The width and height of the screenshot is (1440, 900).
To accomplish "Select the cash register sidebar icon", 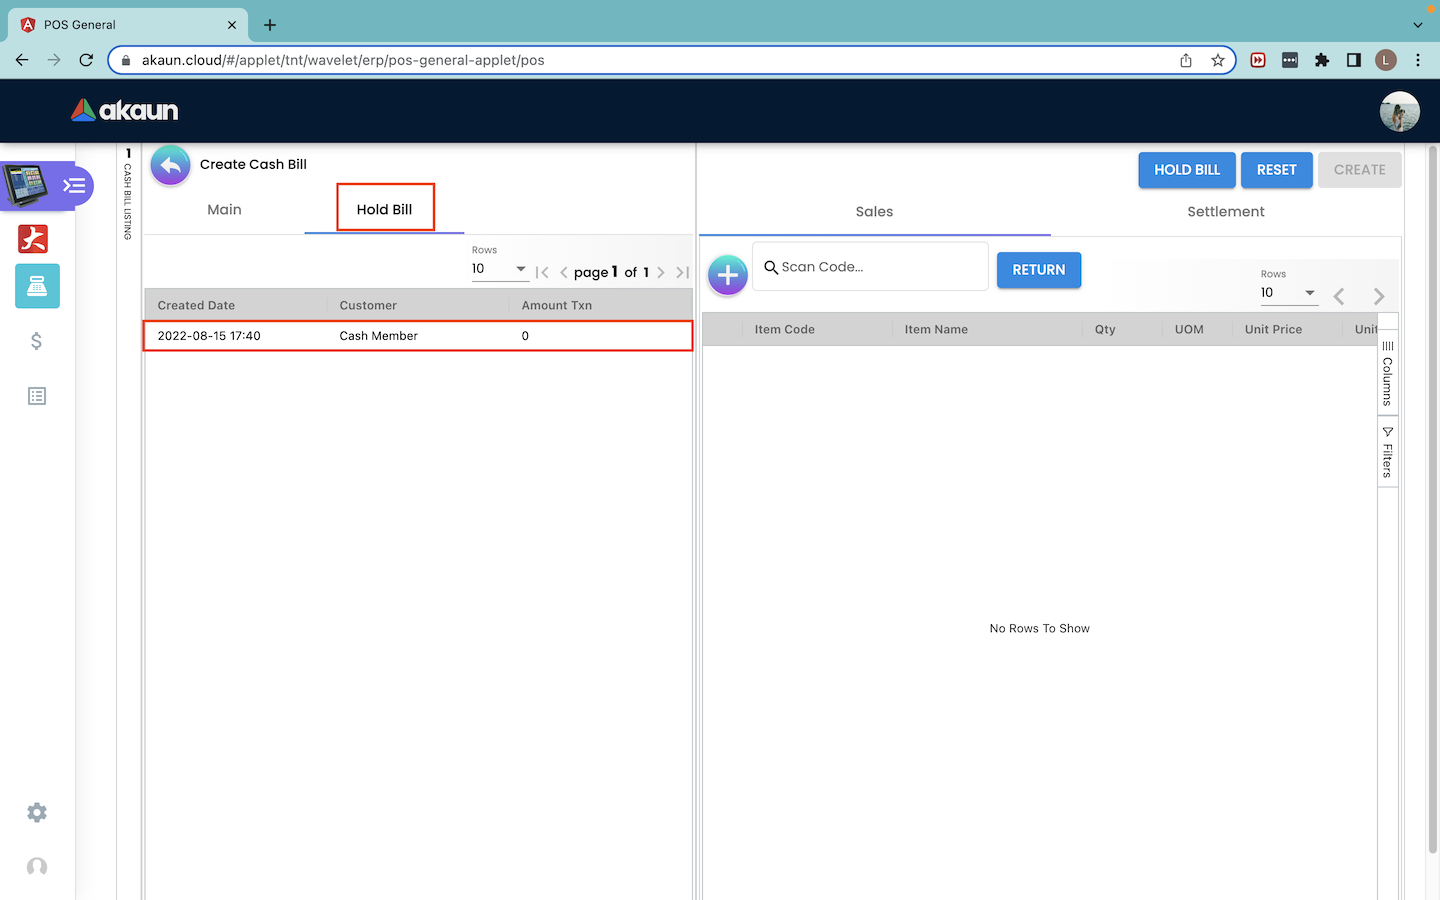I will pos(37,286).
